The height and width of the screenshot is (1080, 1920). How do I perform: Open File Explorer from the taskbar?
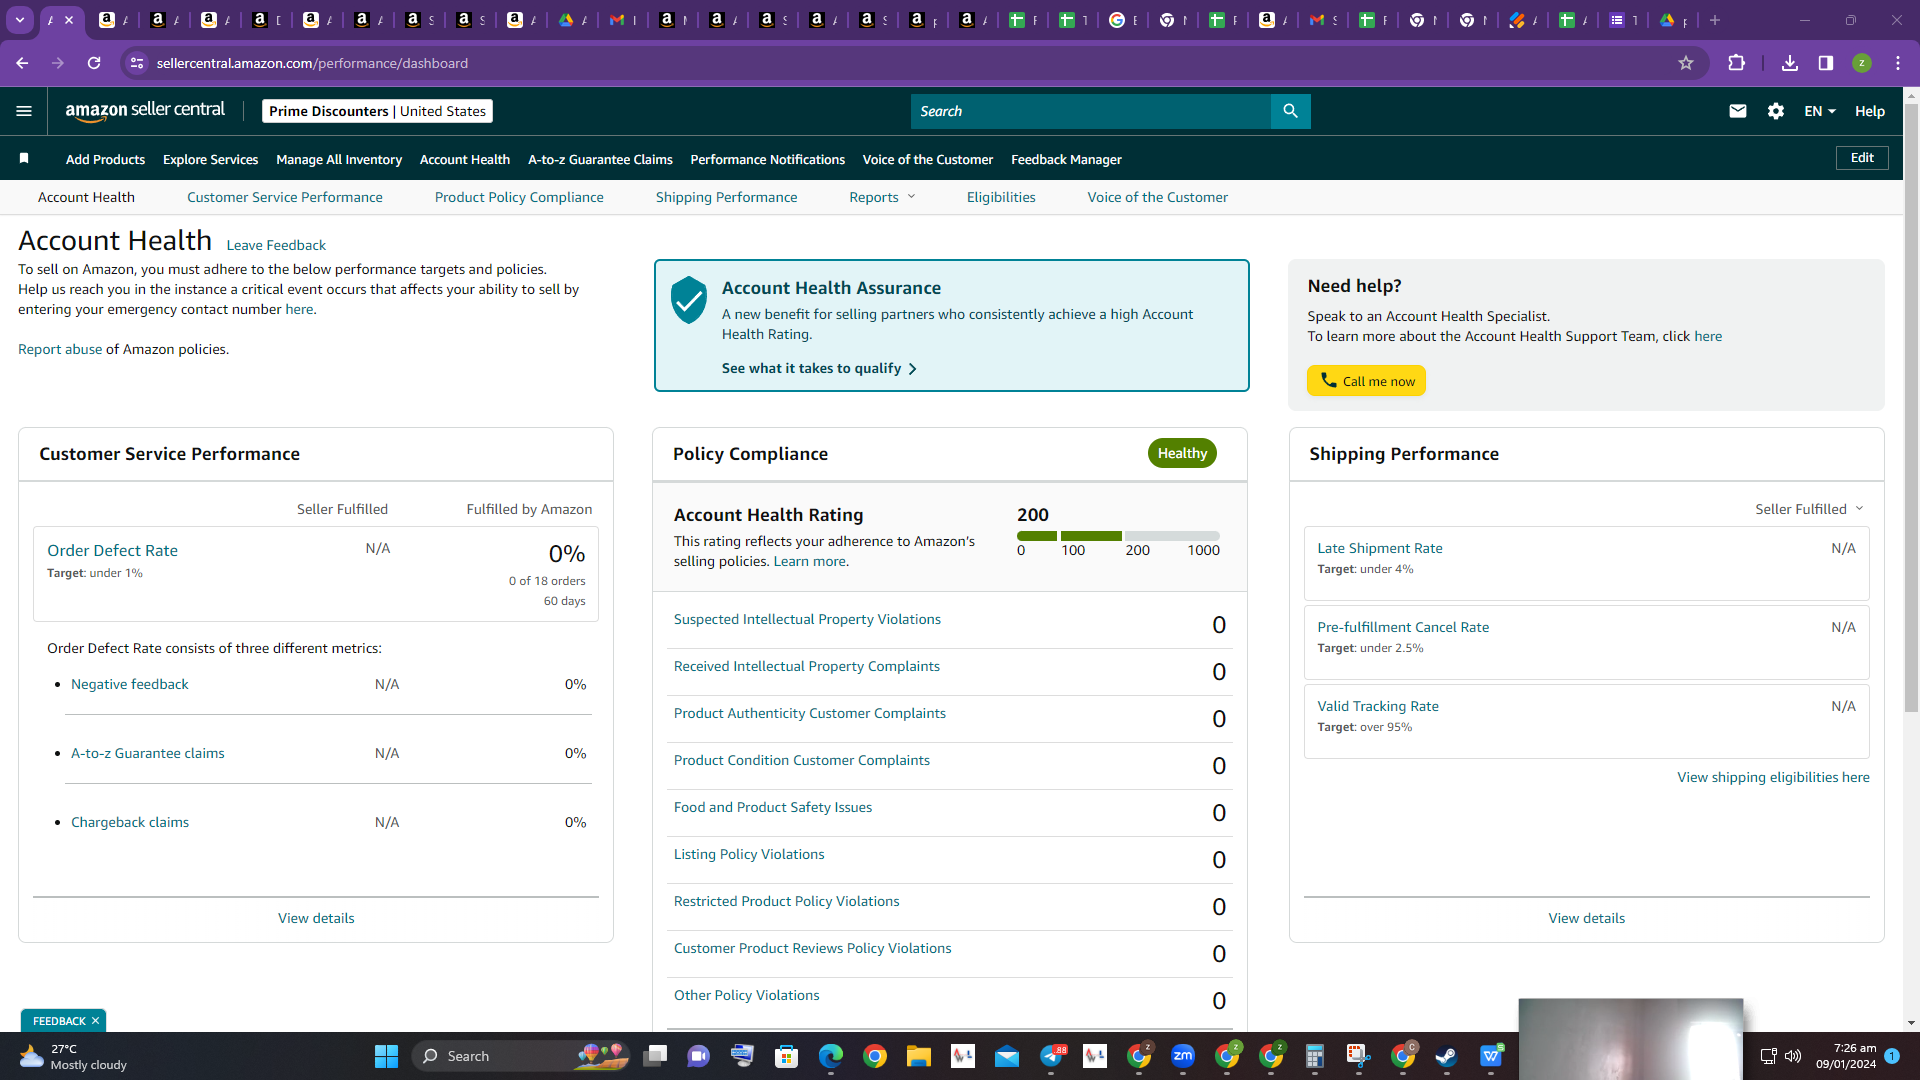tap(919, 1056)
